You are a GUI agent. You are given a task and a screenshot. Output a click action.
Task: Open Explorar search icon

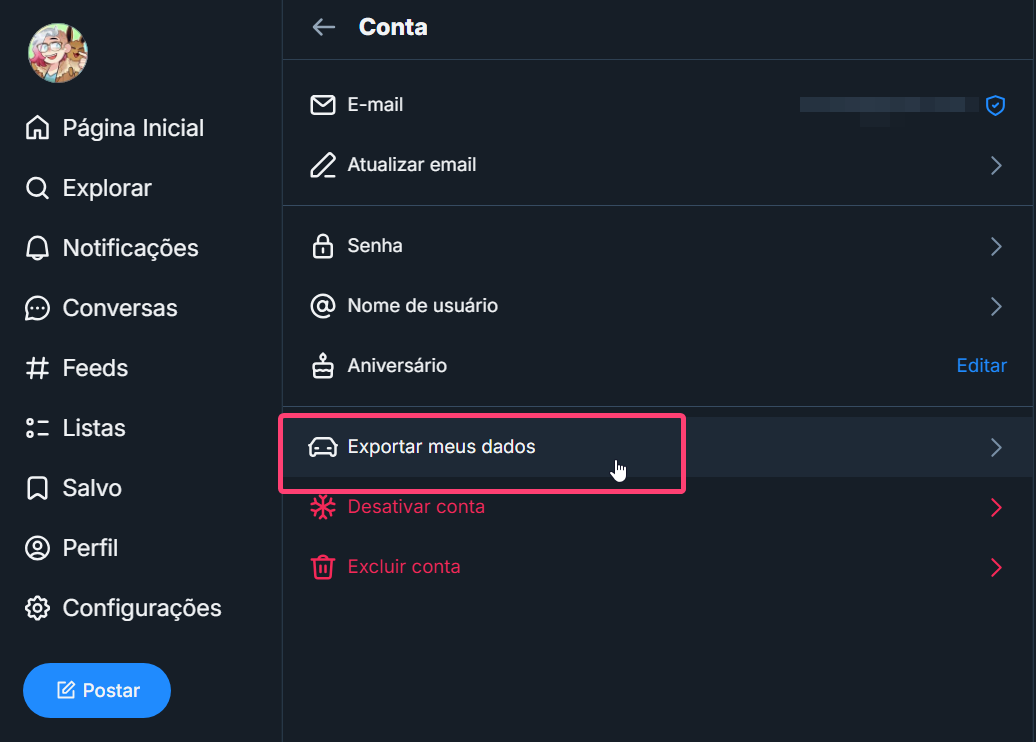pyautogui.click(x=37, y=188)
